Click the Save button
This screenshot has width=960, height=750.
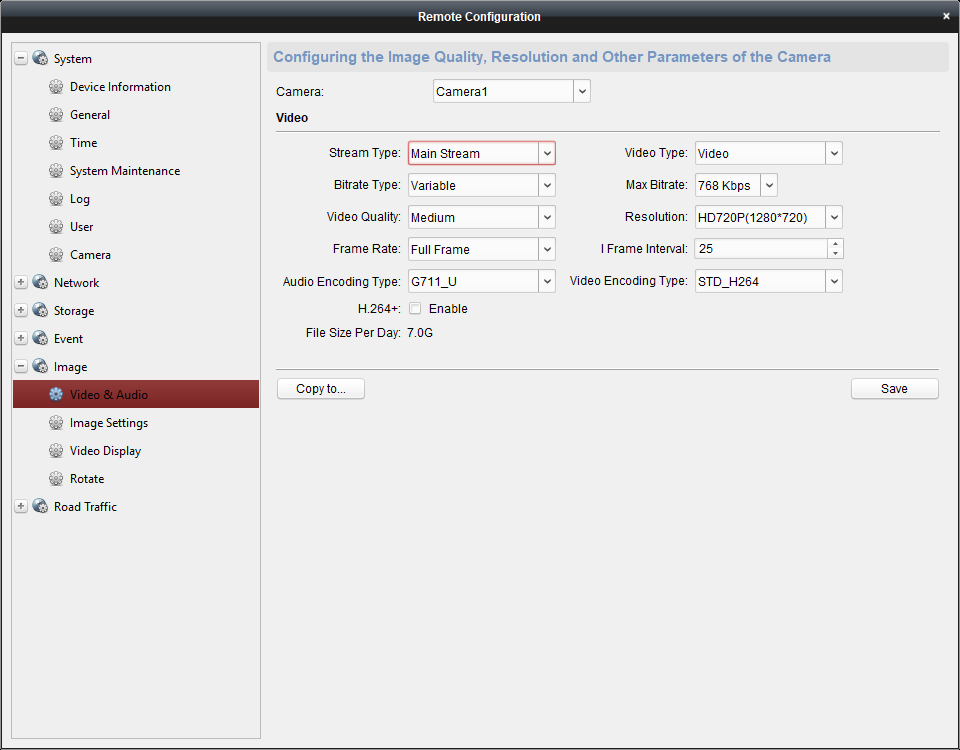pos(894,389)
